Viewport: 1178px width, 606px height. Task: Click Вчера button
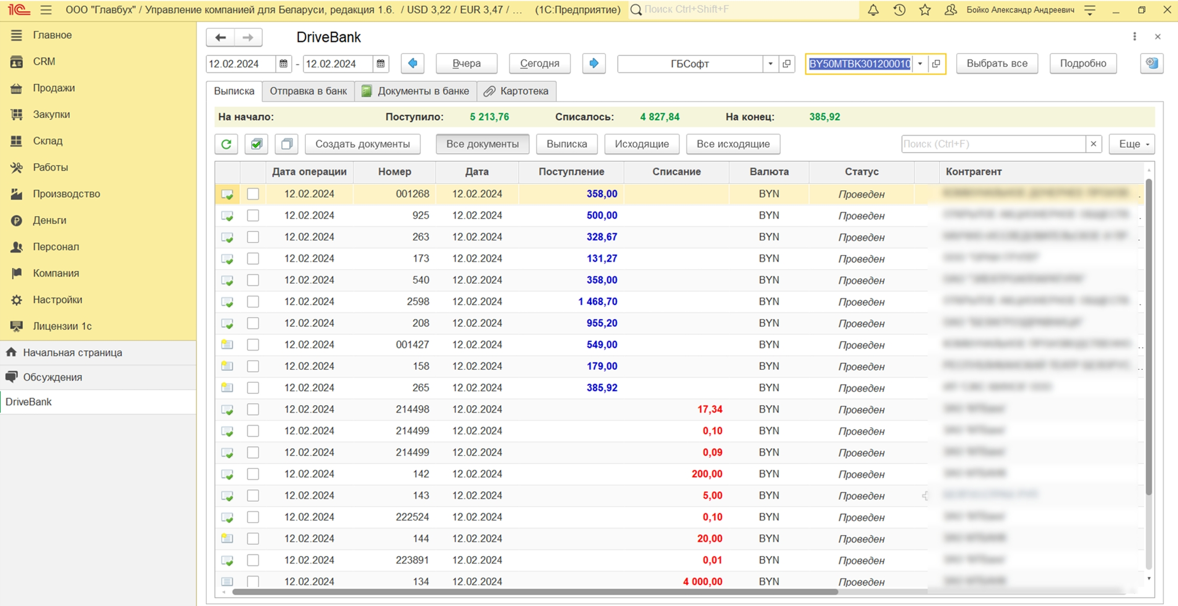(467, 64)
